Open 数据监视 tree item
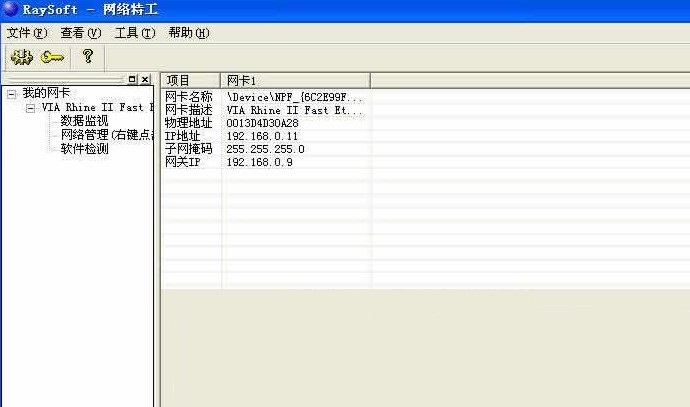The image size is (690, 407). point(84,121)
